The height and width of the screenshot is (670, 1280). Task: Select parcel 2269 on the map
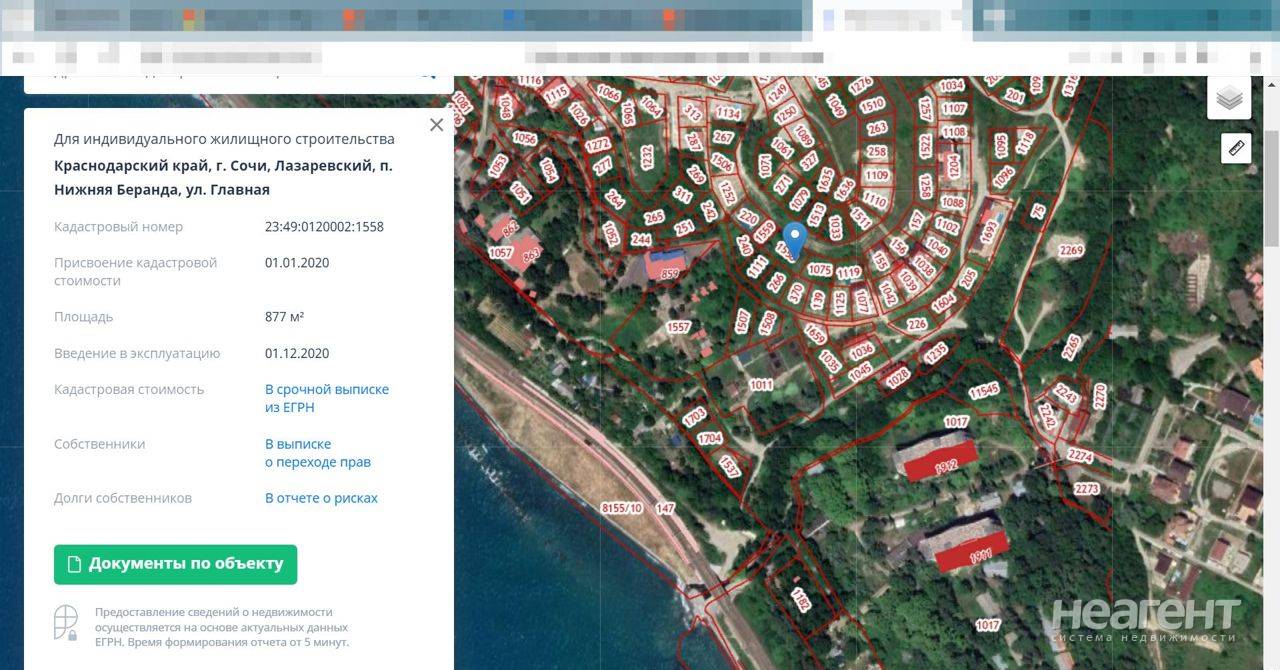1071,249
